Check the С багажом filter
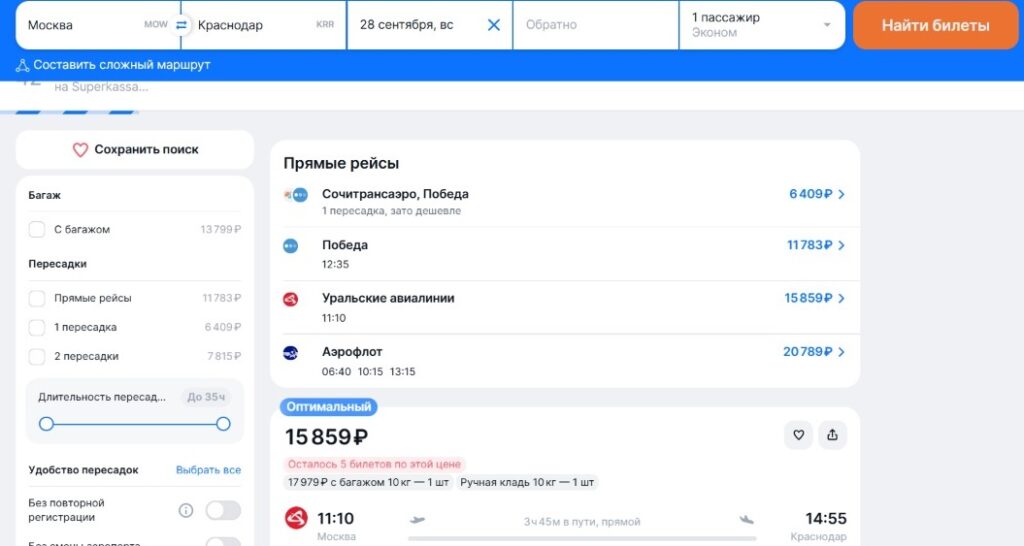The width and height of the screenshot is (1024, 546). (37, 229)
